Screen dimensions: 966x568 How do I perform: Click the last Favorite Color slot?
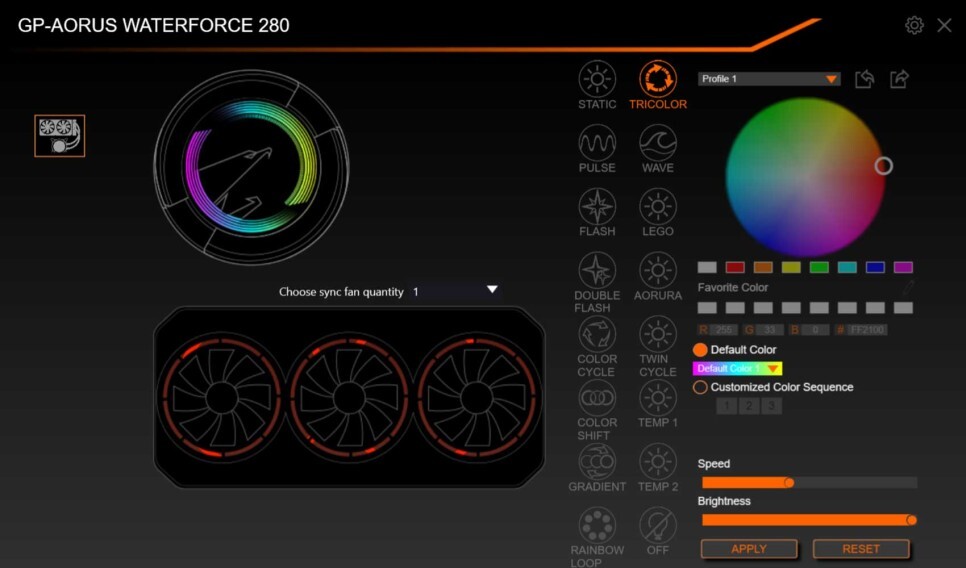(x=903, y=308)
